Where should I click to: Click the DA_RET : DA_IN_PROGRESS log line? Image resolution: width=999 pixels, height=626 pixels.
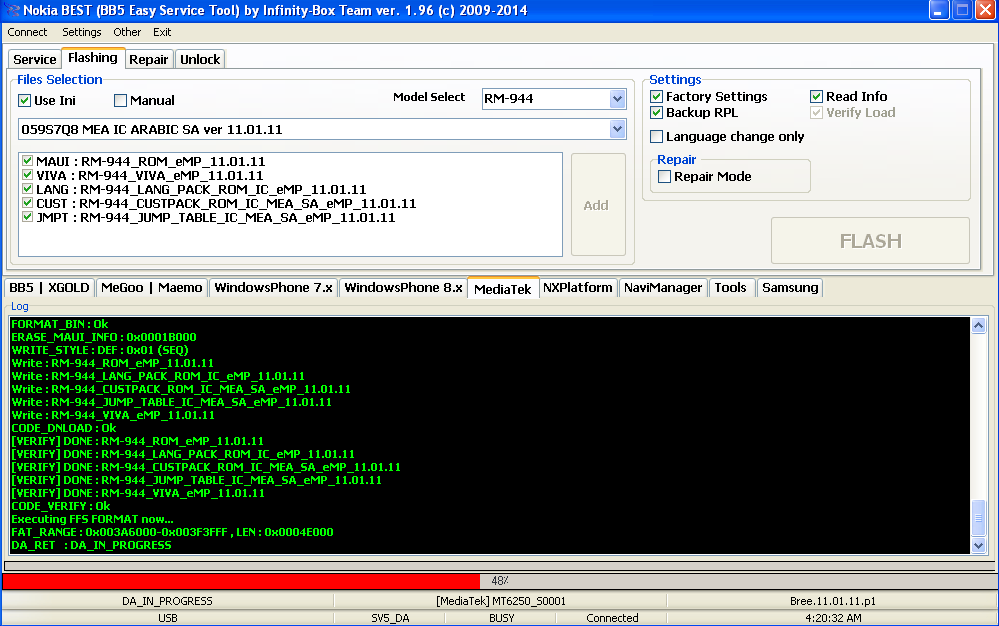point(91,545)
